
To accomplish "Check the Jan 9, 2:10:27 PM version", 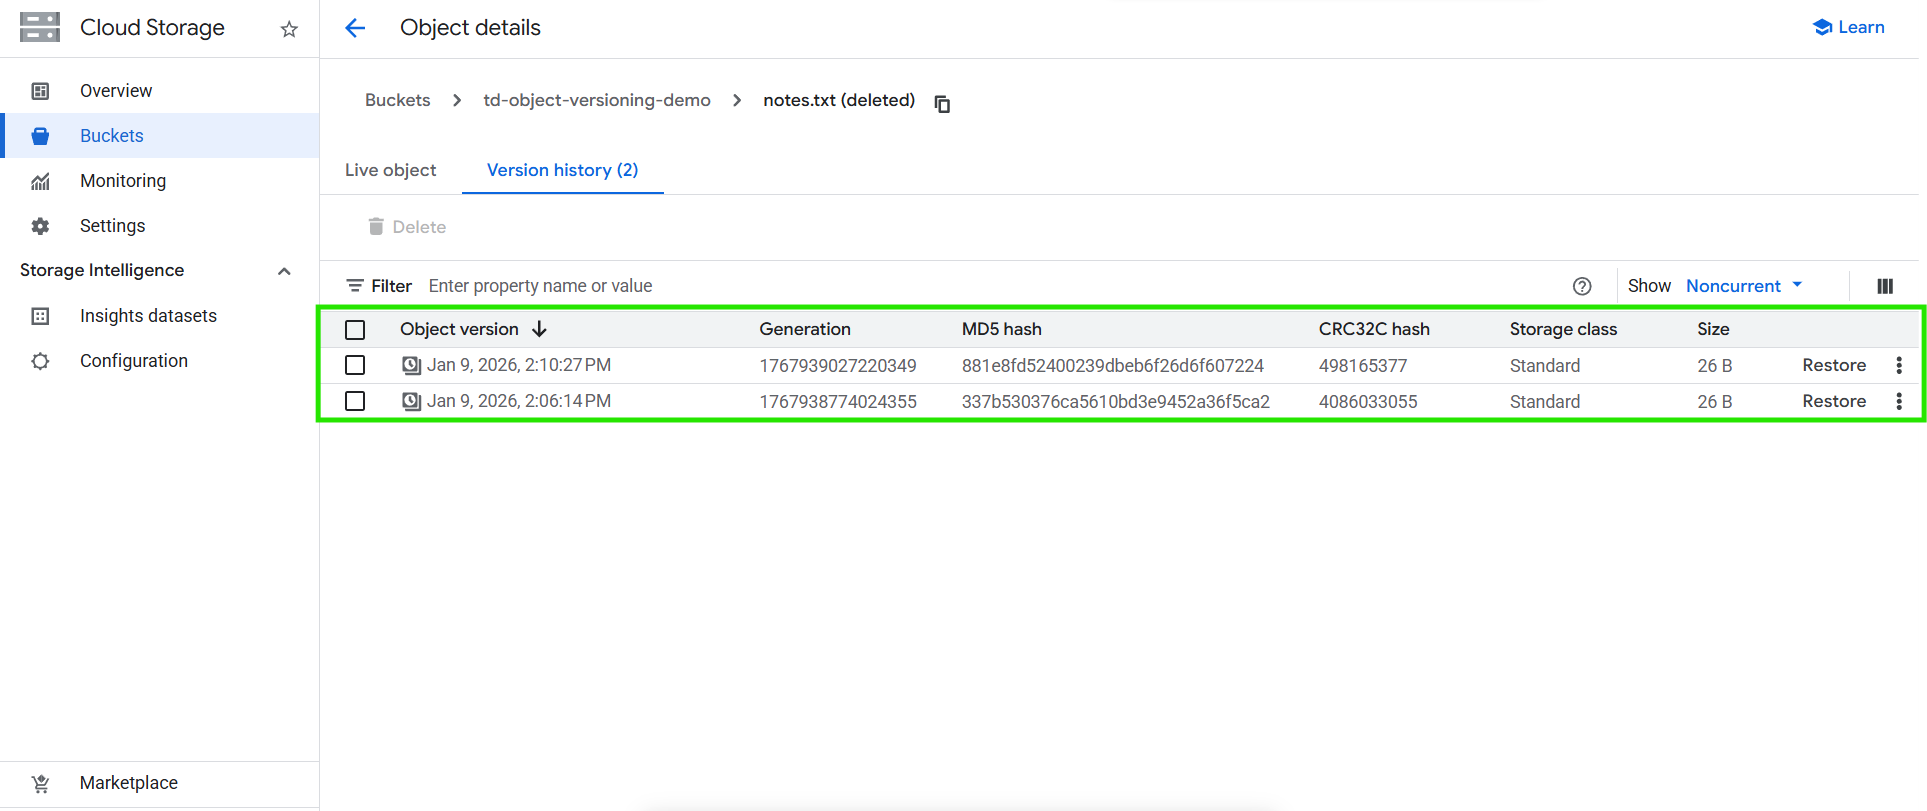I will pos(355,366).
